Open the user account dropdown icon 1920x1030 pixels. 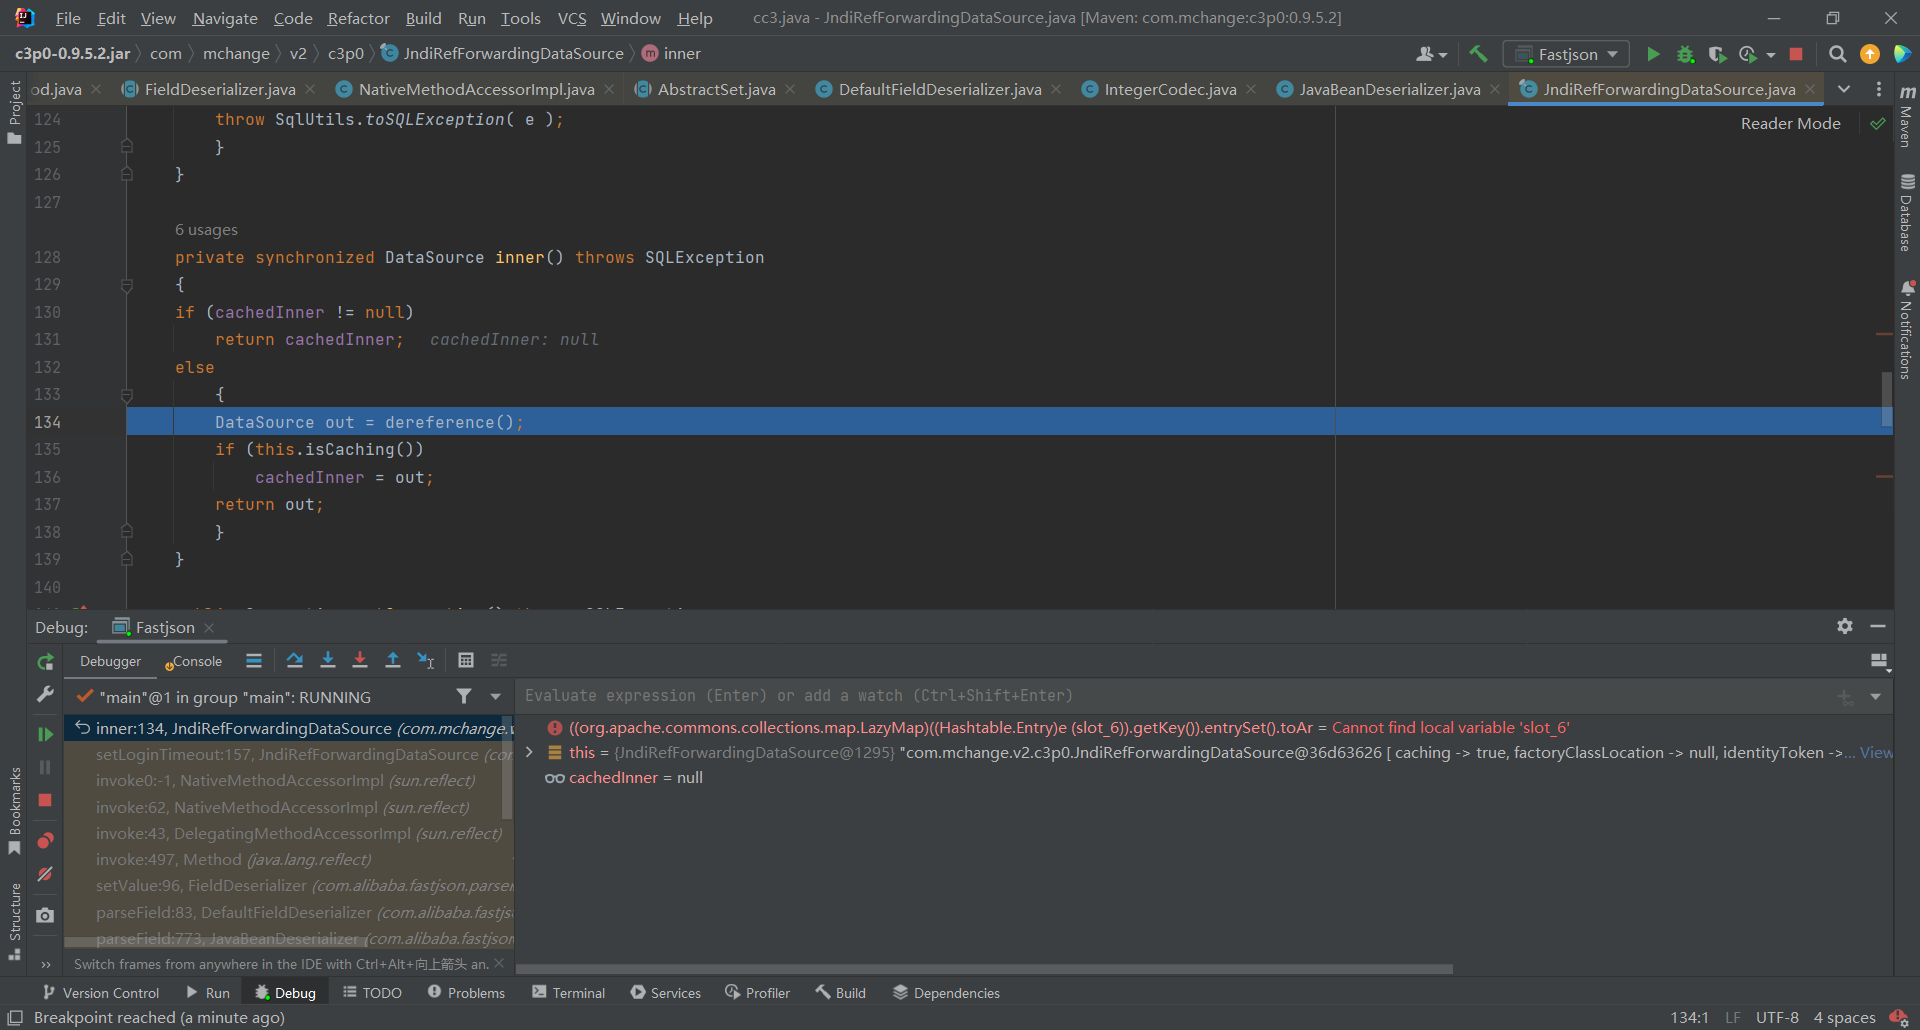click(x=1432, y=54)
